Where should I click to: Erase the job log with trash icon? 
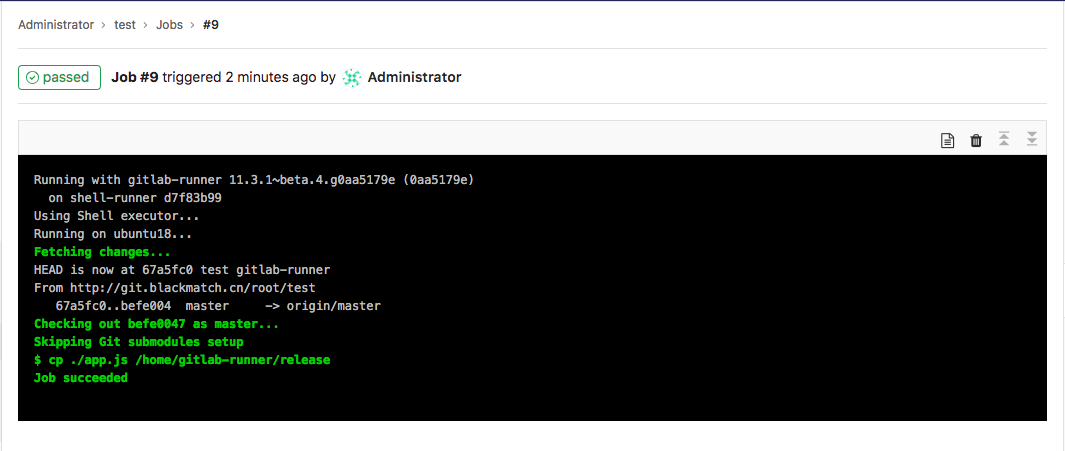976,140
